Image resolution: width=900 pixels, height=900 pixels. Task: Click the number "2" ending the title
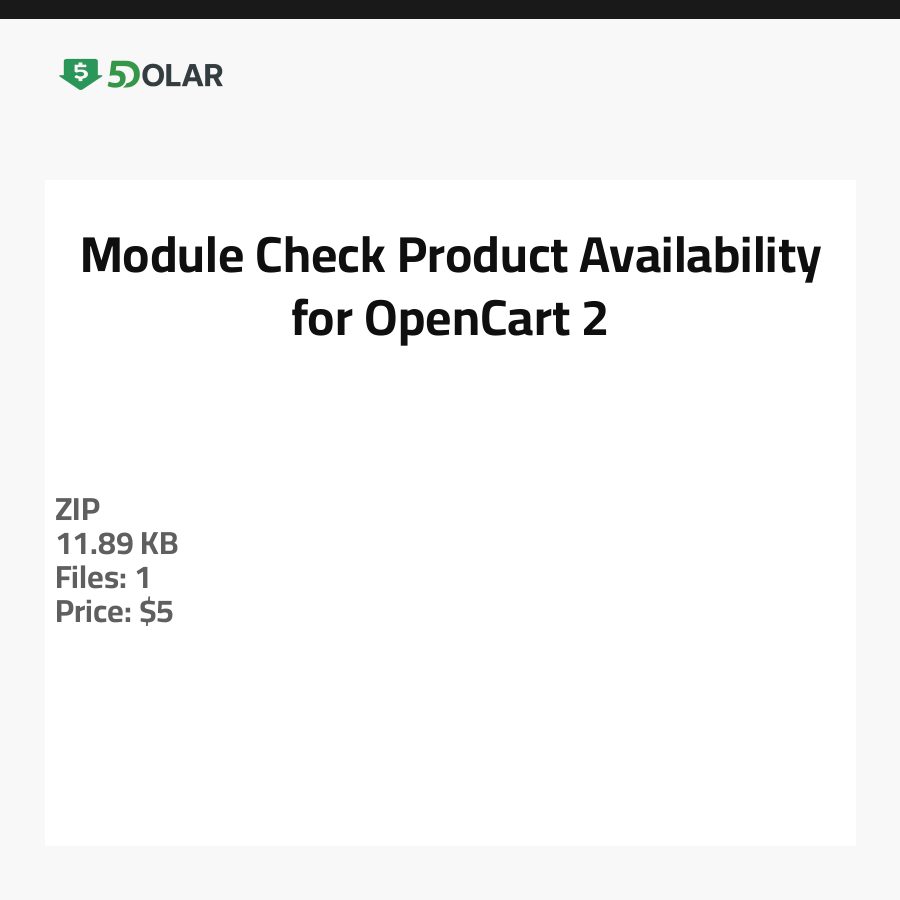point(594,320)
